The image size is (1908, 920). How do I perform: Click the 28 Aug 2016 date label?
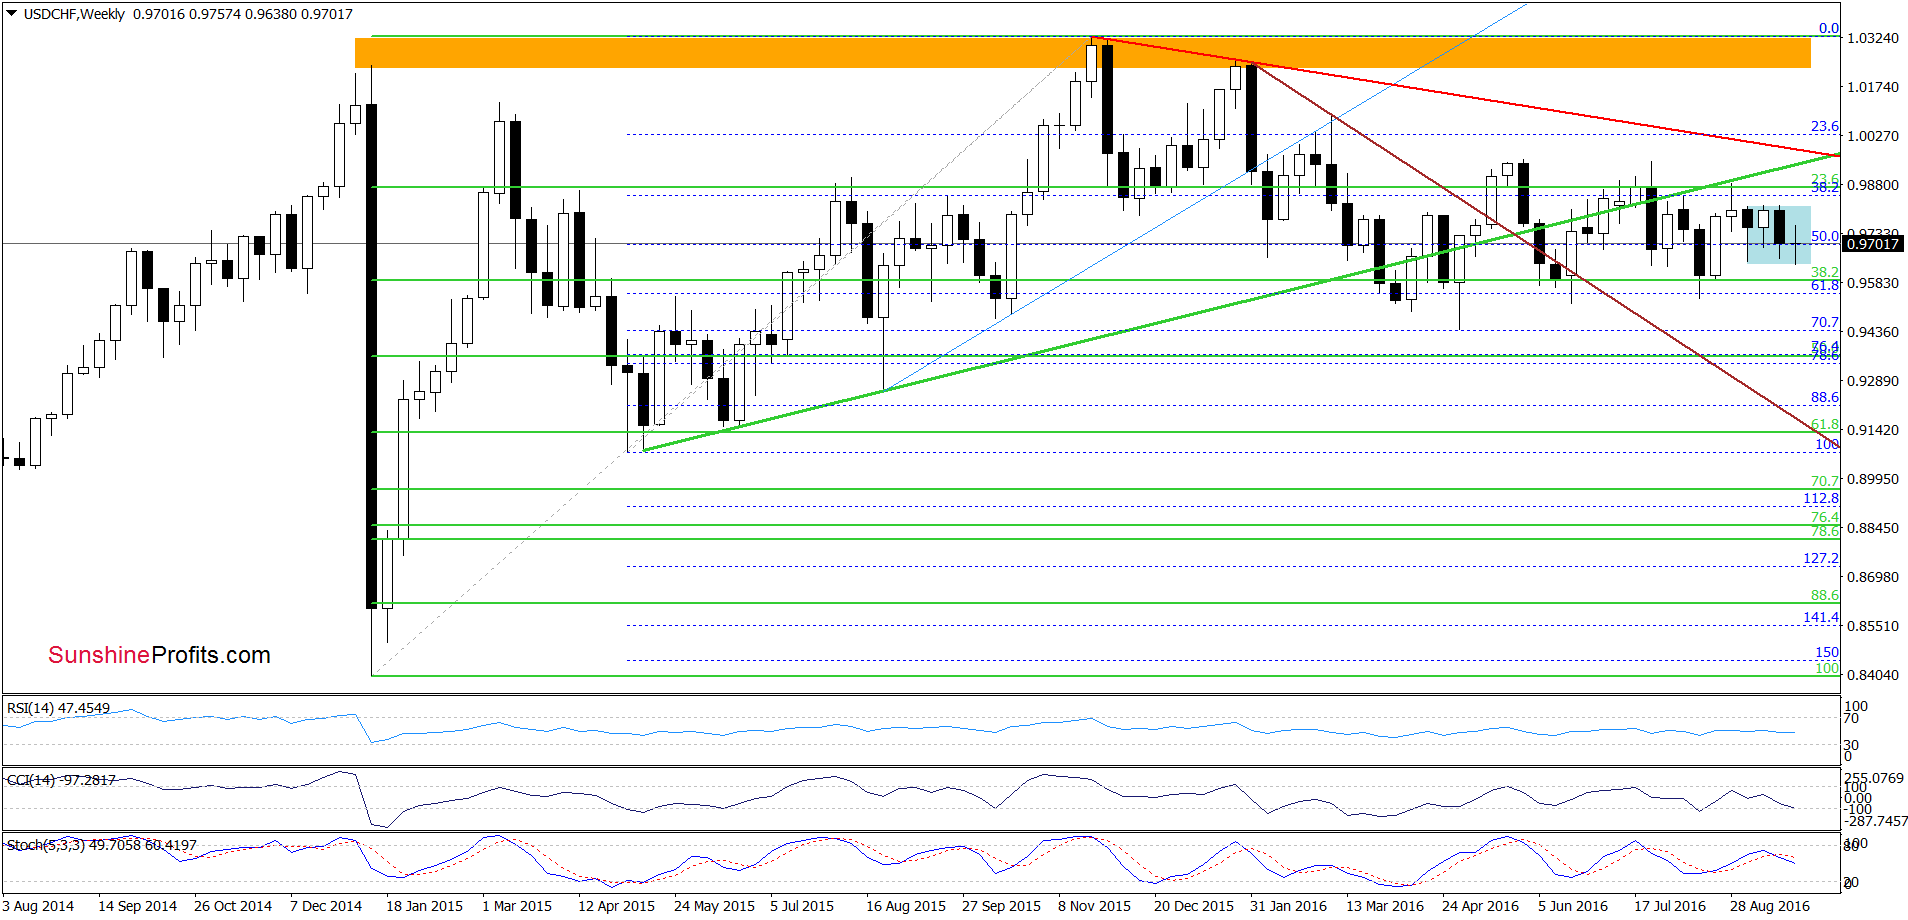point(1770,906)
